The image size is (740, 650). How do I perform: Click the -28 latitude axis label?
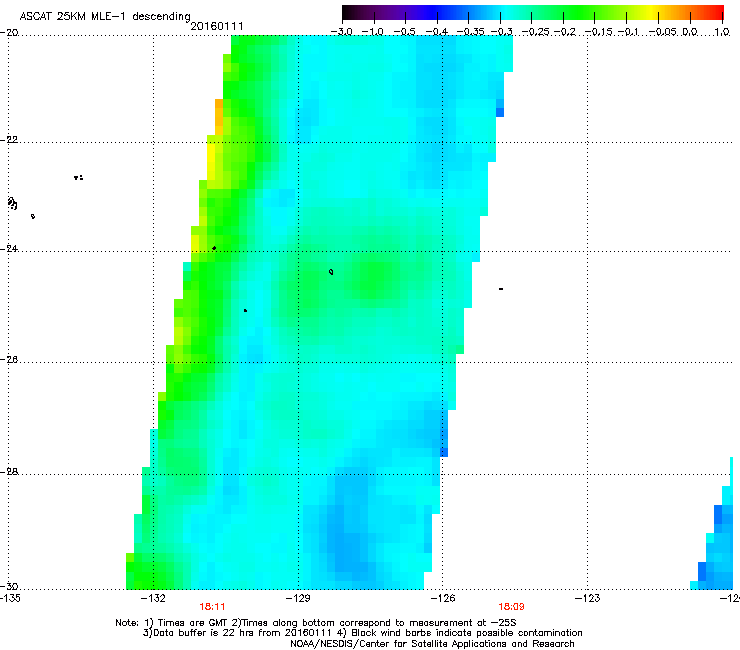tap(9, 472)
